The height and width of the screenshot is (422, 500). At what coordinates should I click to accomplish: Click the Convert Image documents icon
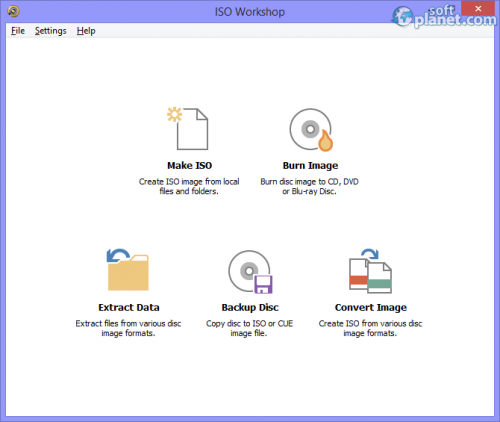(x=370, y=271)
